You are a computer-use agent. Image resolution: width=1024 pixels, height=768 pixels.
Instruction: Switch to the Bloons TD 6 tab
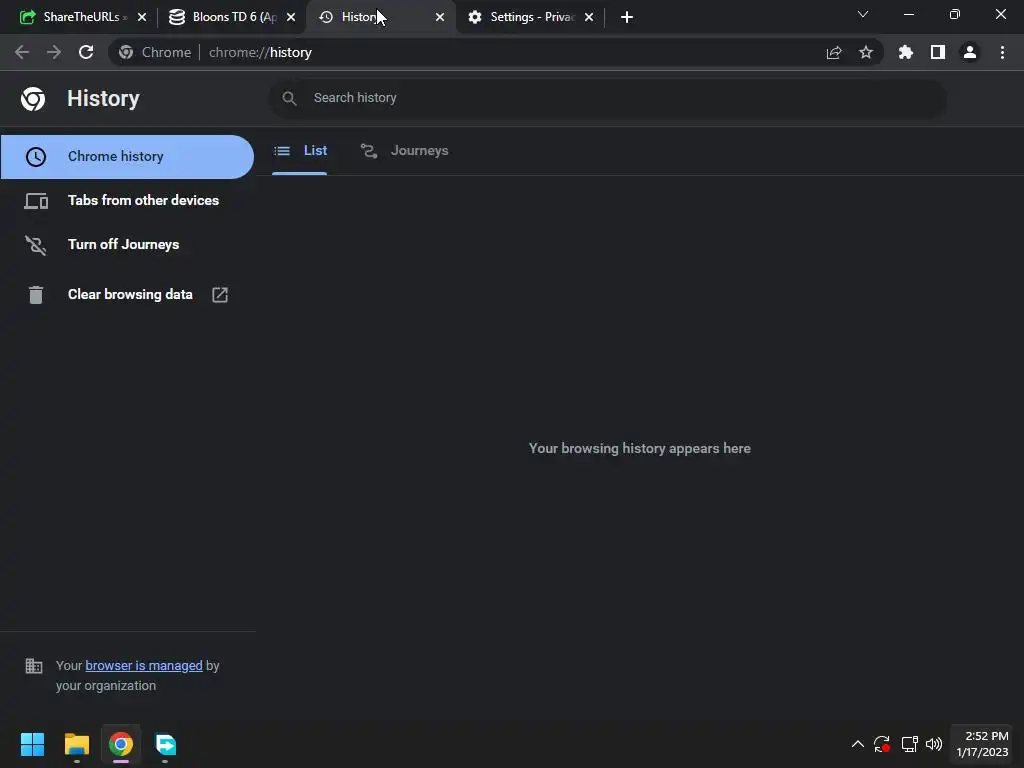point(233,17)
